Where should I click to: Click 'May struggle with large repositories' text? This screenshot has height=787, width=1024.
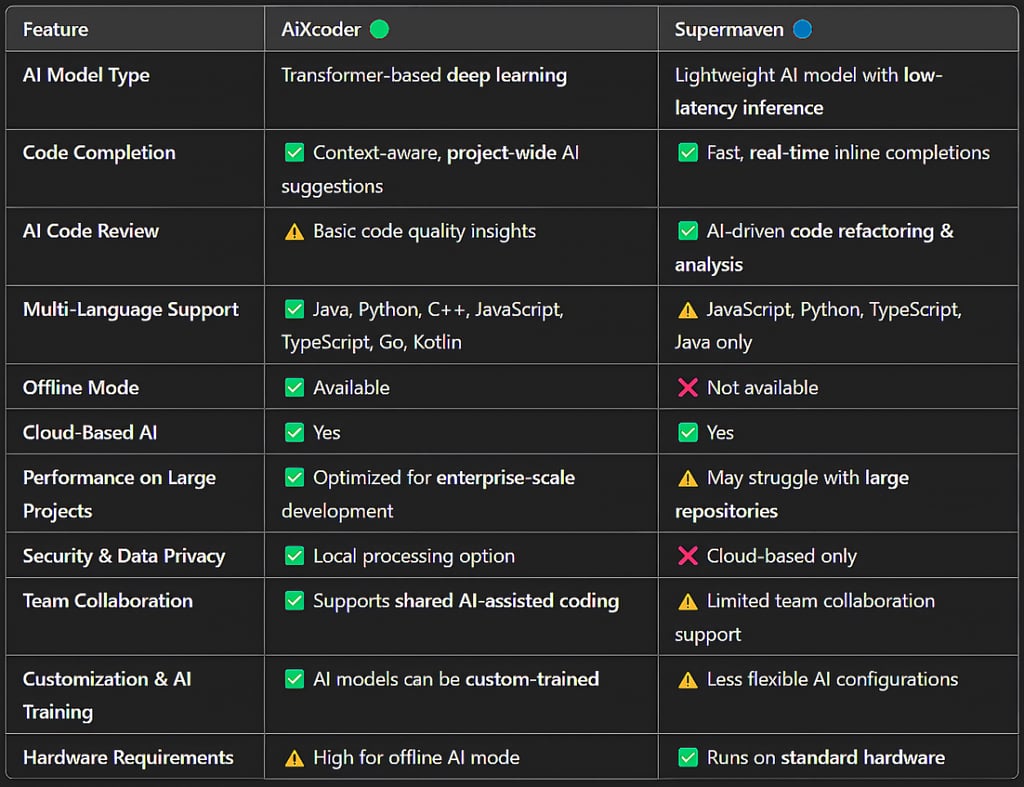click(792, 494)
